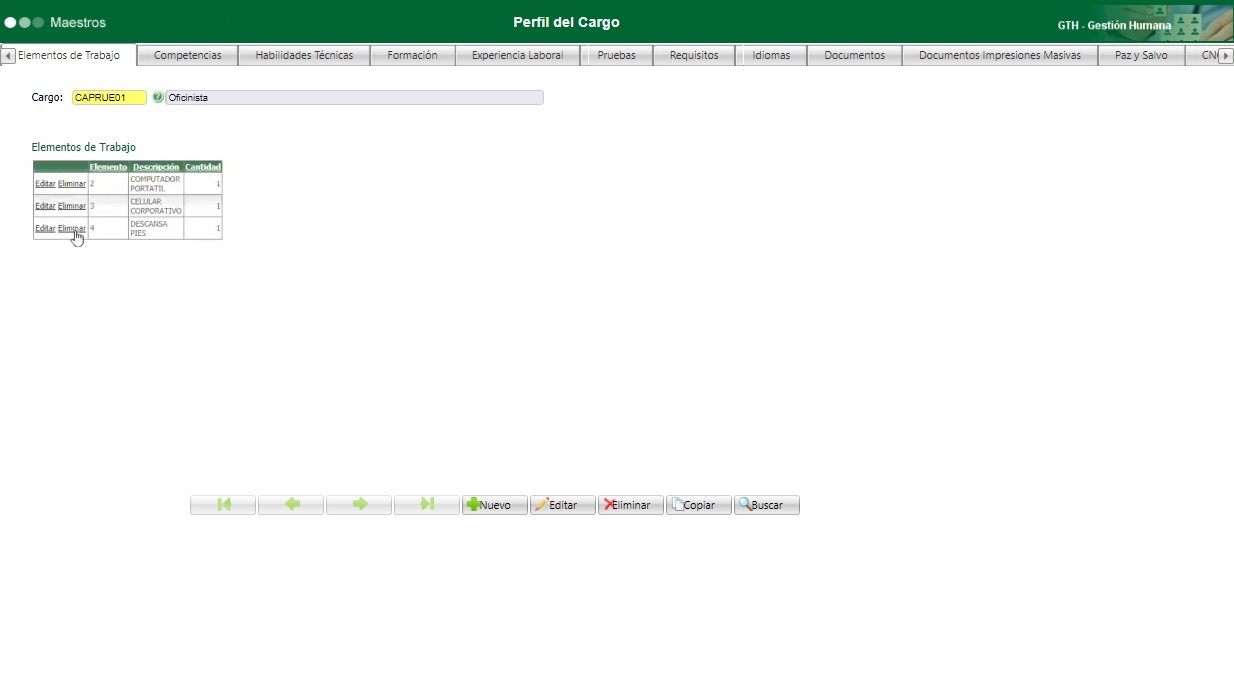The image size is (1234, 698).
Task: Open the Competencias tab
Action: 187,56
